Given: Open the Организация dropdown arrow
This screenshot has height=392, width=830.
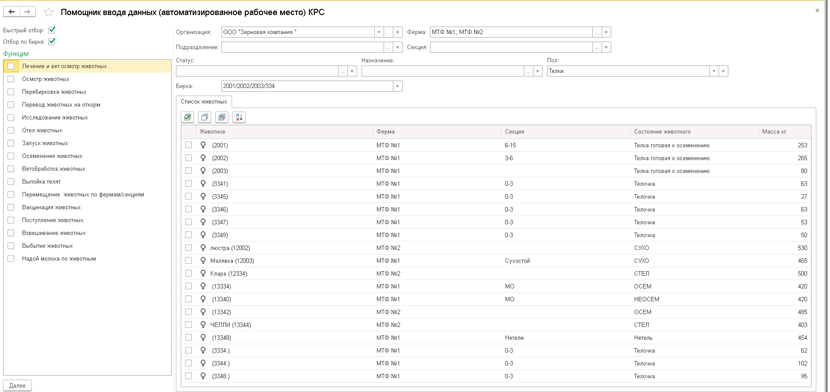Looking at the screenshot, I should click(x=378, y=32).
